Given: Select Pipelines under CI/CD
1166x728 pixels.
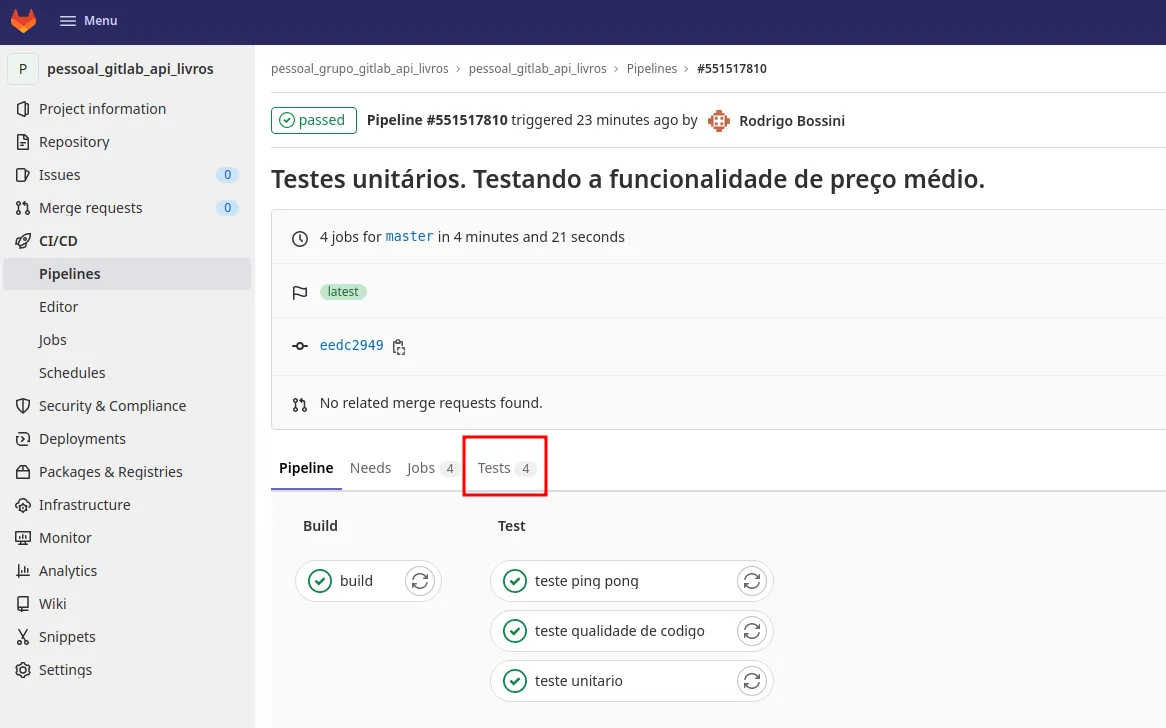Looking at the screenshot, I should pyautogui.click(x=126, y=274).
